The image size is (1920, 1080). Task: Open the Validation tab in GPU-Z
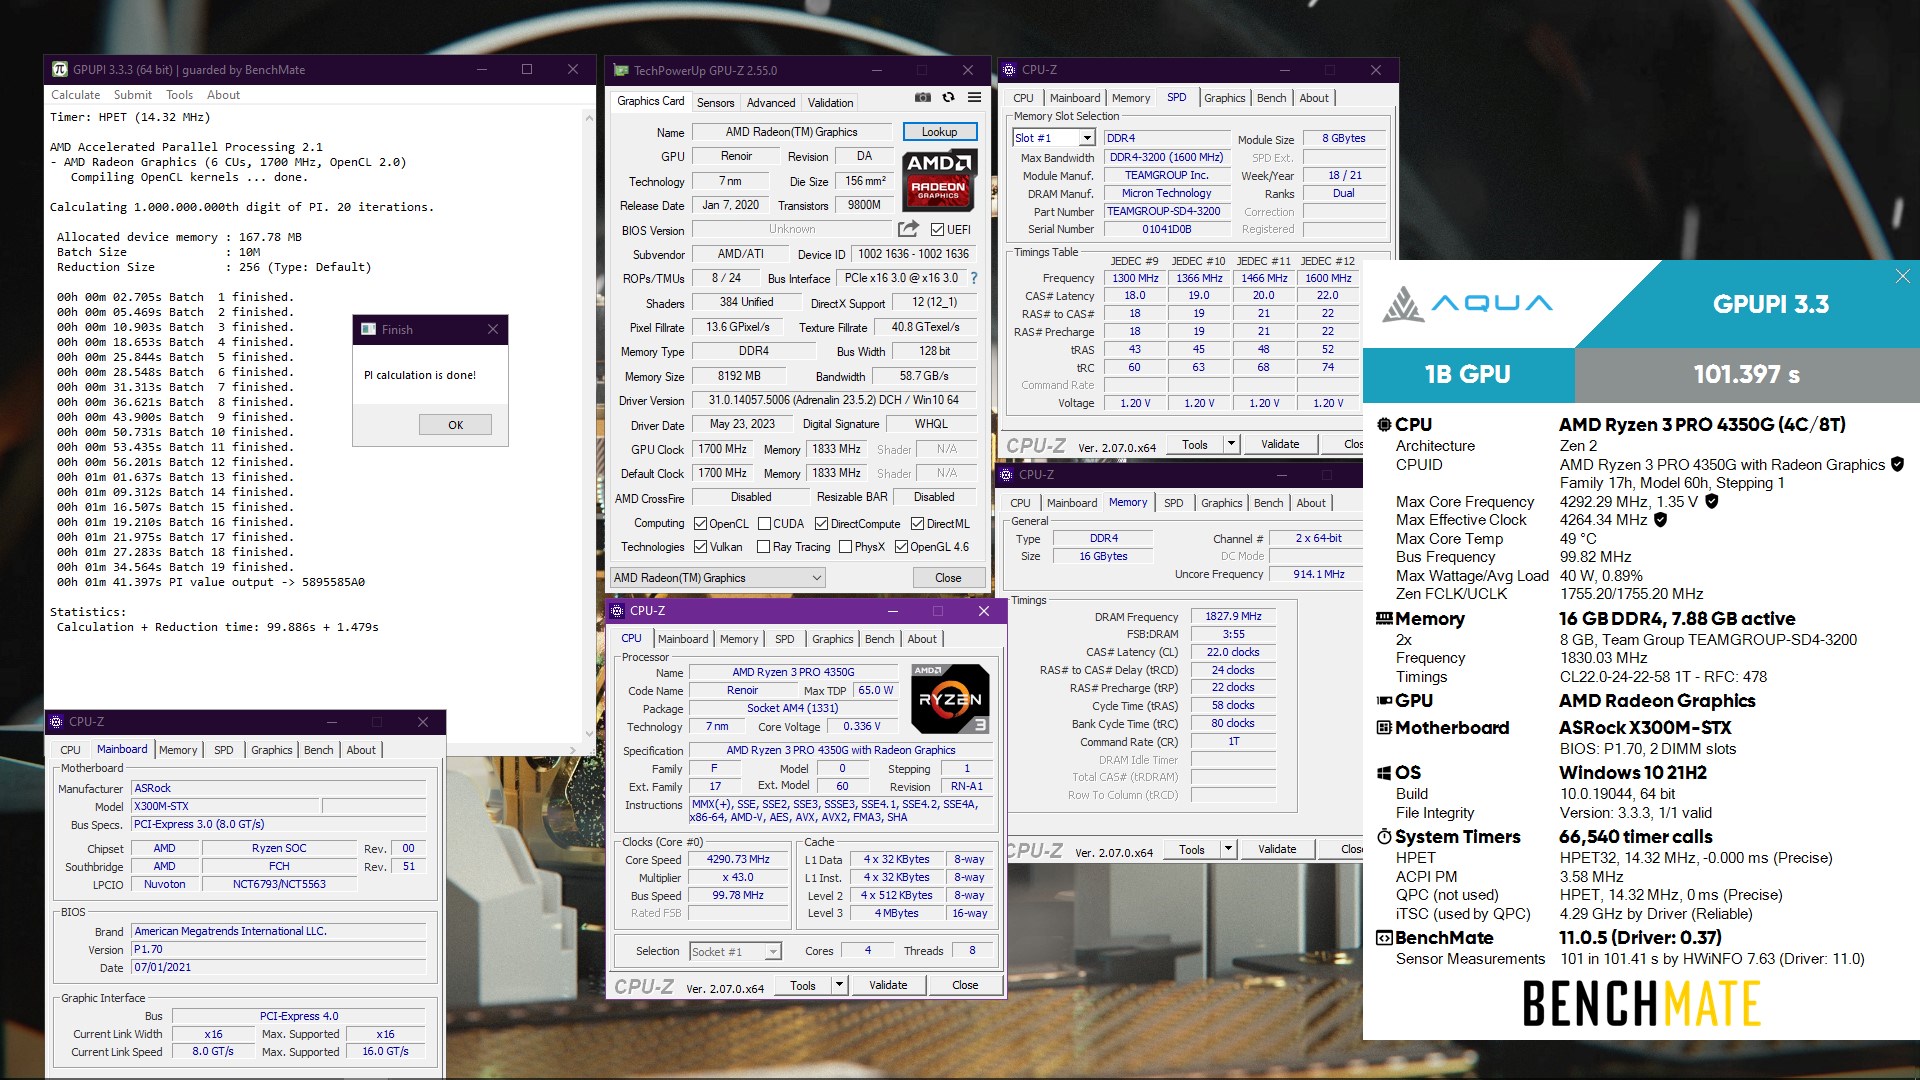pyautogui.click(x=830, y=102)
